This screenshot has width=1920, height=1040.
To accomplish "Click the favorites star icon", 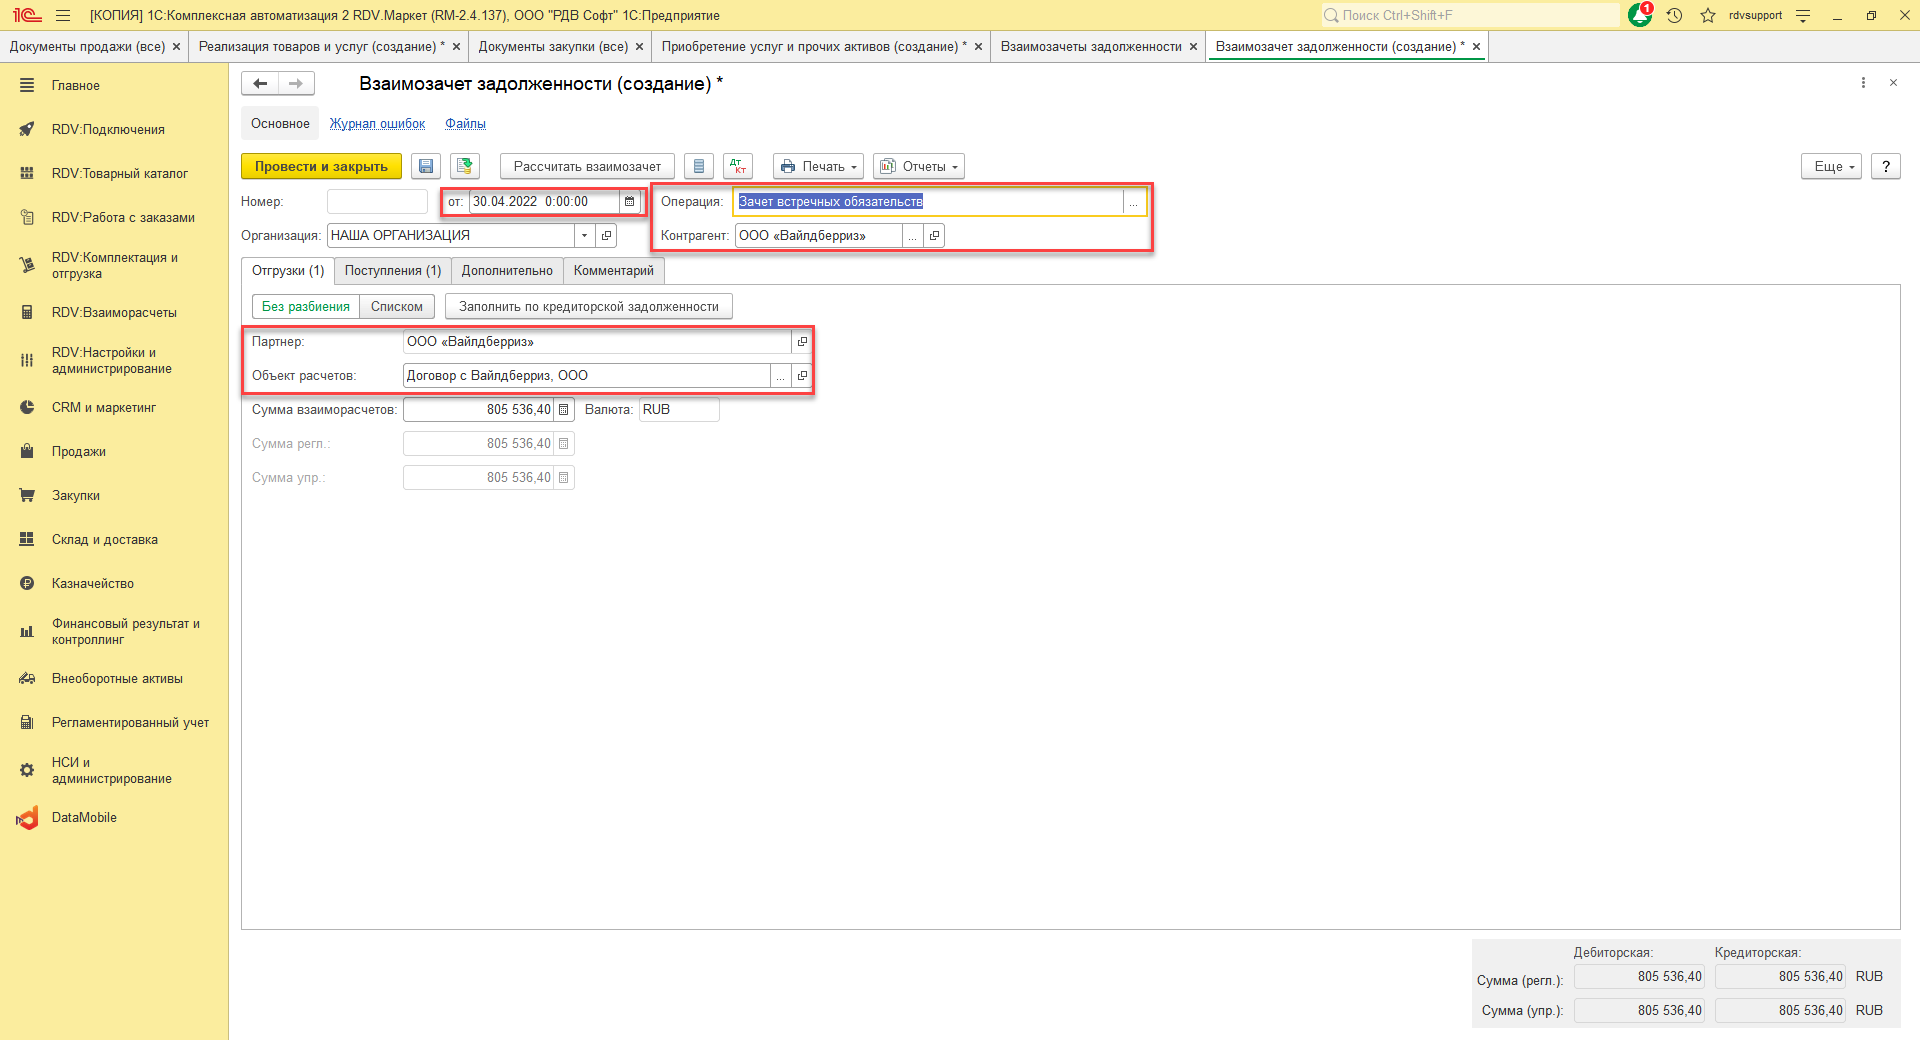I will click(1708, 15).
